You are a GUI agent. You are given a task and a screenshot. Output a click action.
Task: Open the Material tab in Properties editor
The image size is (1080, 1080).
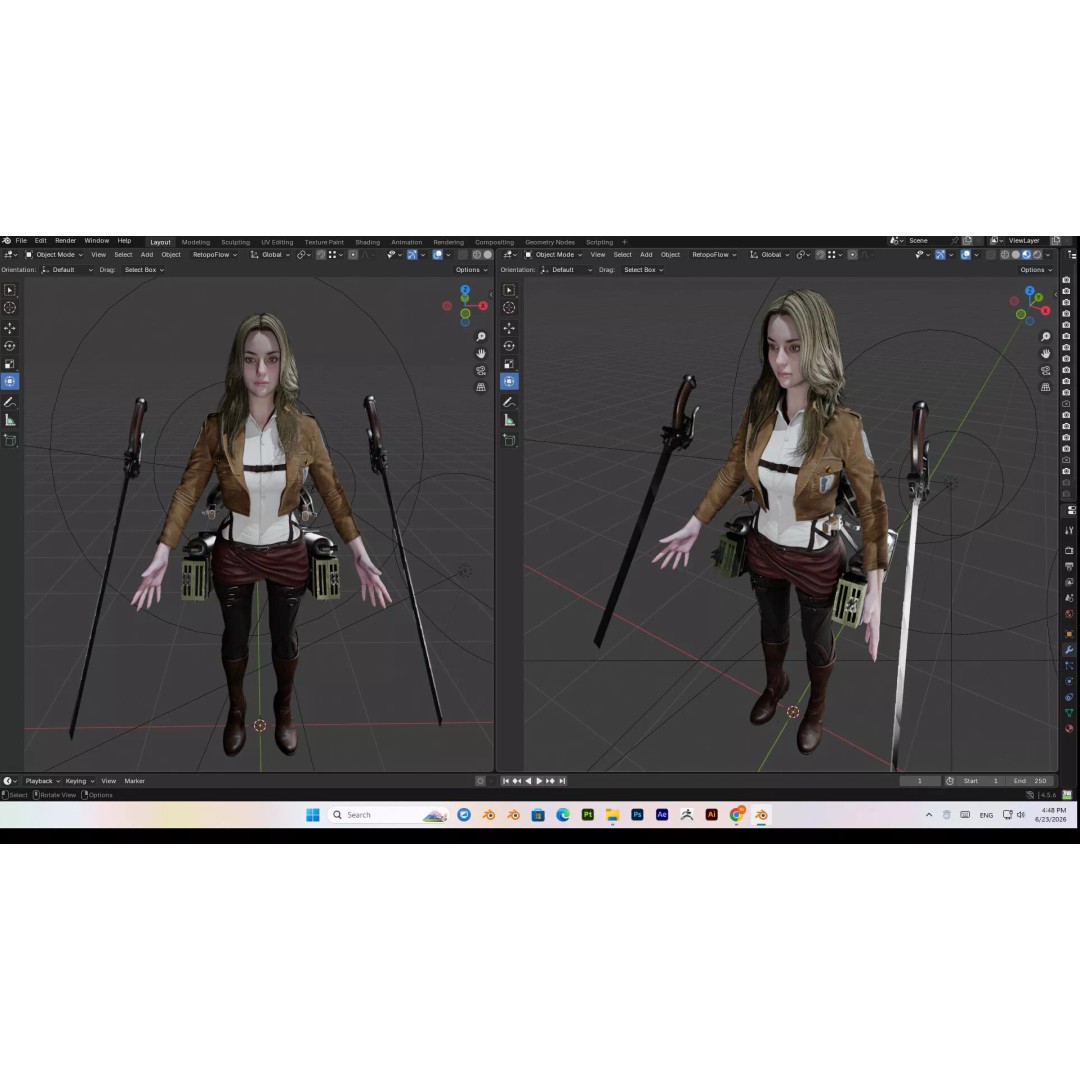tap(1069, 728)
